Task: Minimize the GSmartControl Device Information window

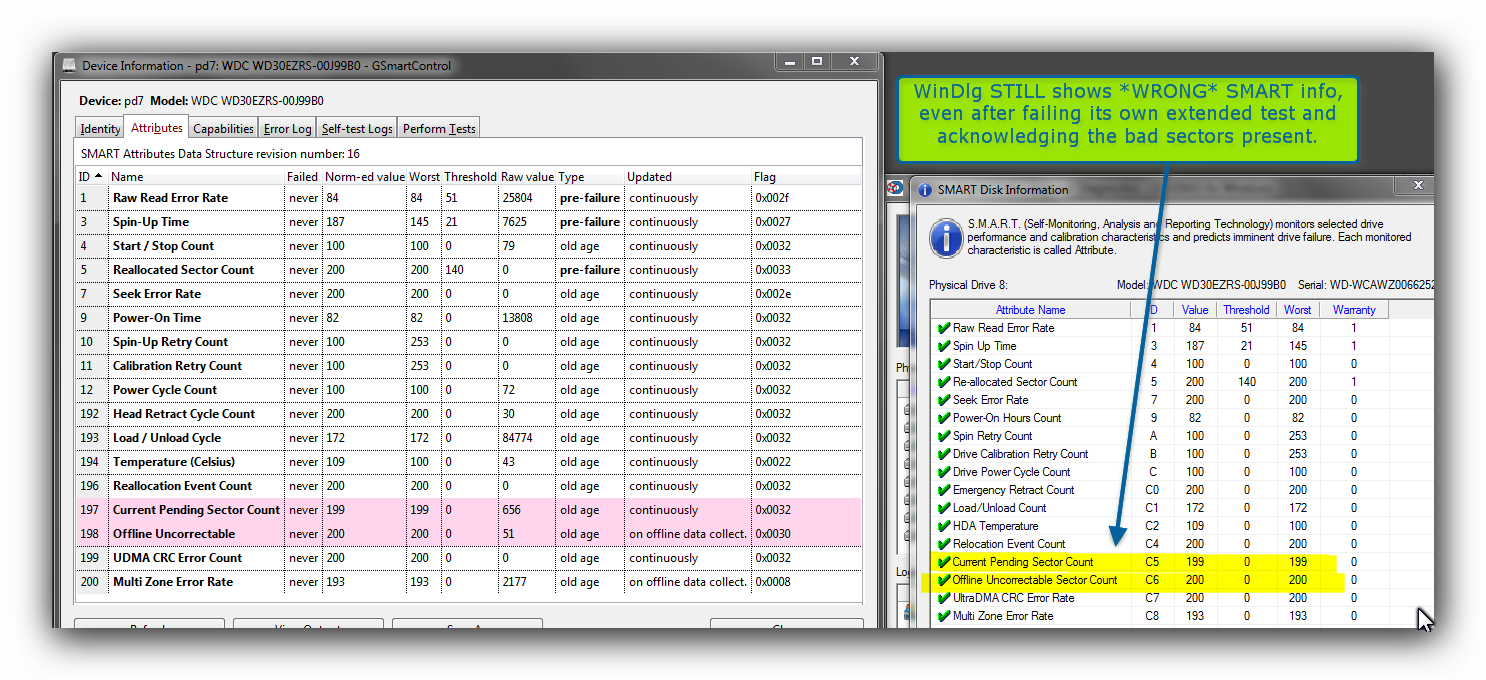Action: pyautogui.click(x=789, y=61)
